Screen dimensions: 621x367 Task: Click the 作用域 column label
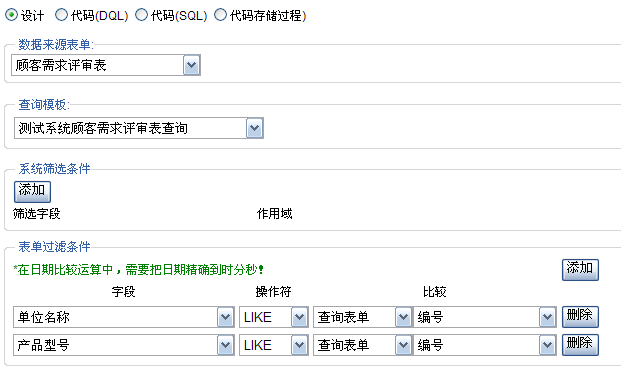pos(274,214)
